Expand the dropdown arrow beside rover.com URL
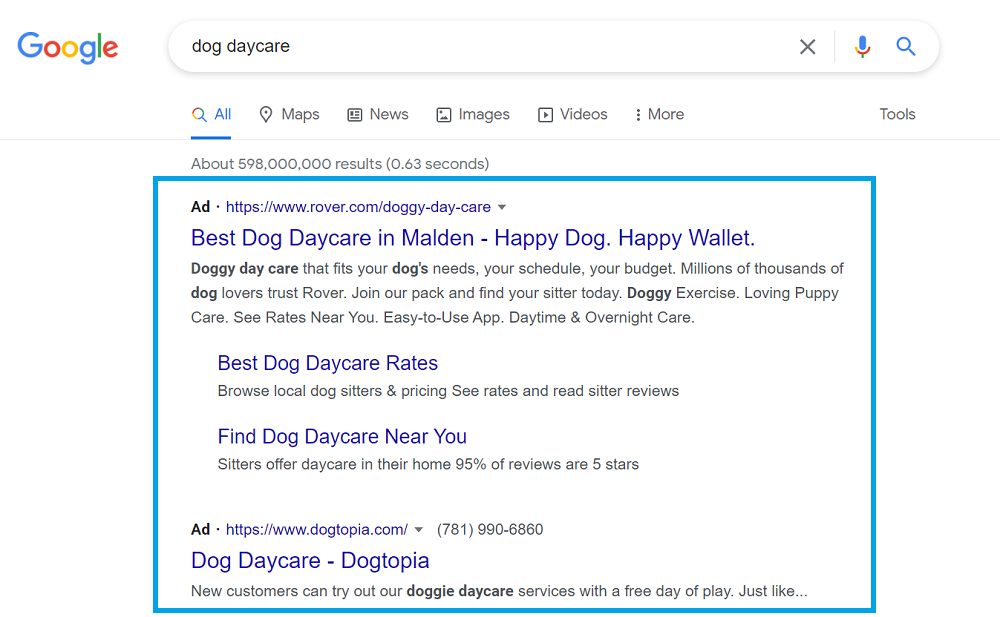Screen dimensions: 1000x617 pos(502,207)
